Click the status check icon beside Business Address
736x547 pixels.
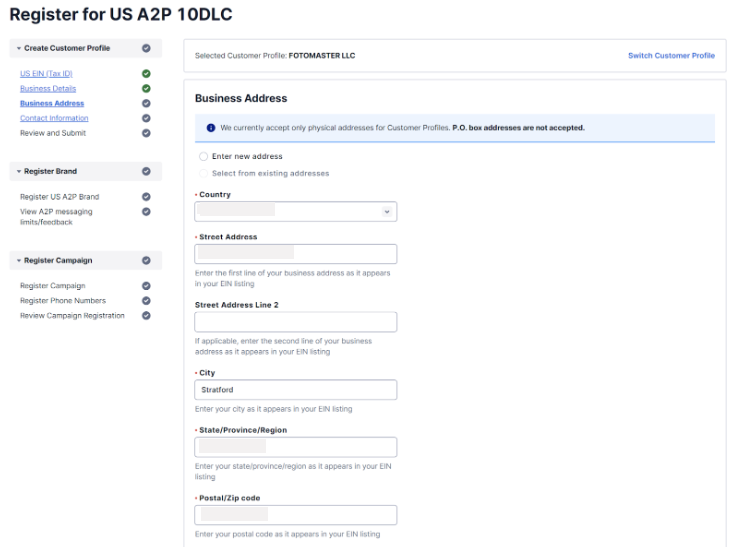pos(146,103)
